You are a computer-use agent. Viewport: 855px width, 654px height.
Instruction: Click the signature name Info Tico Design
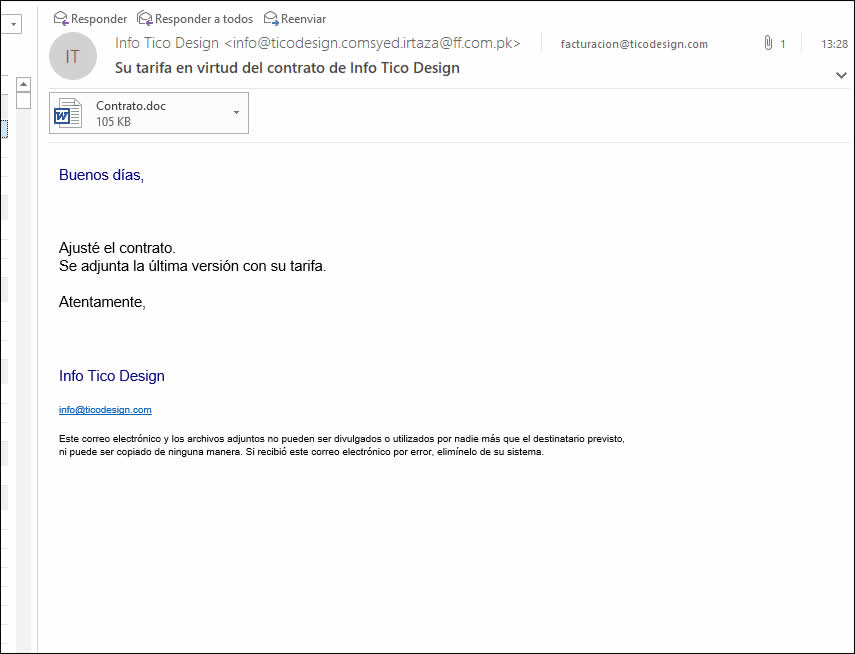click(x=112, y=376)
